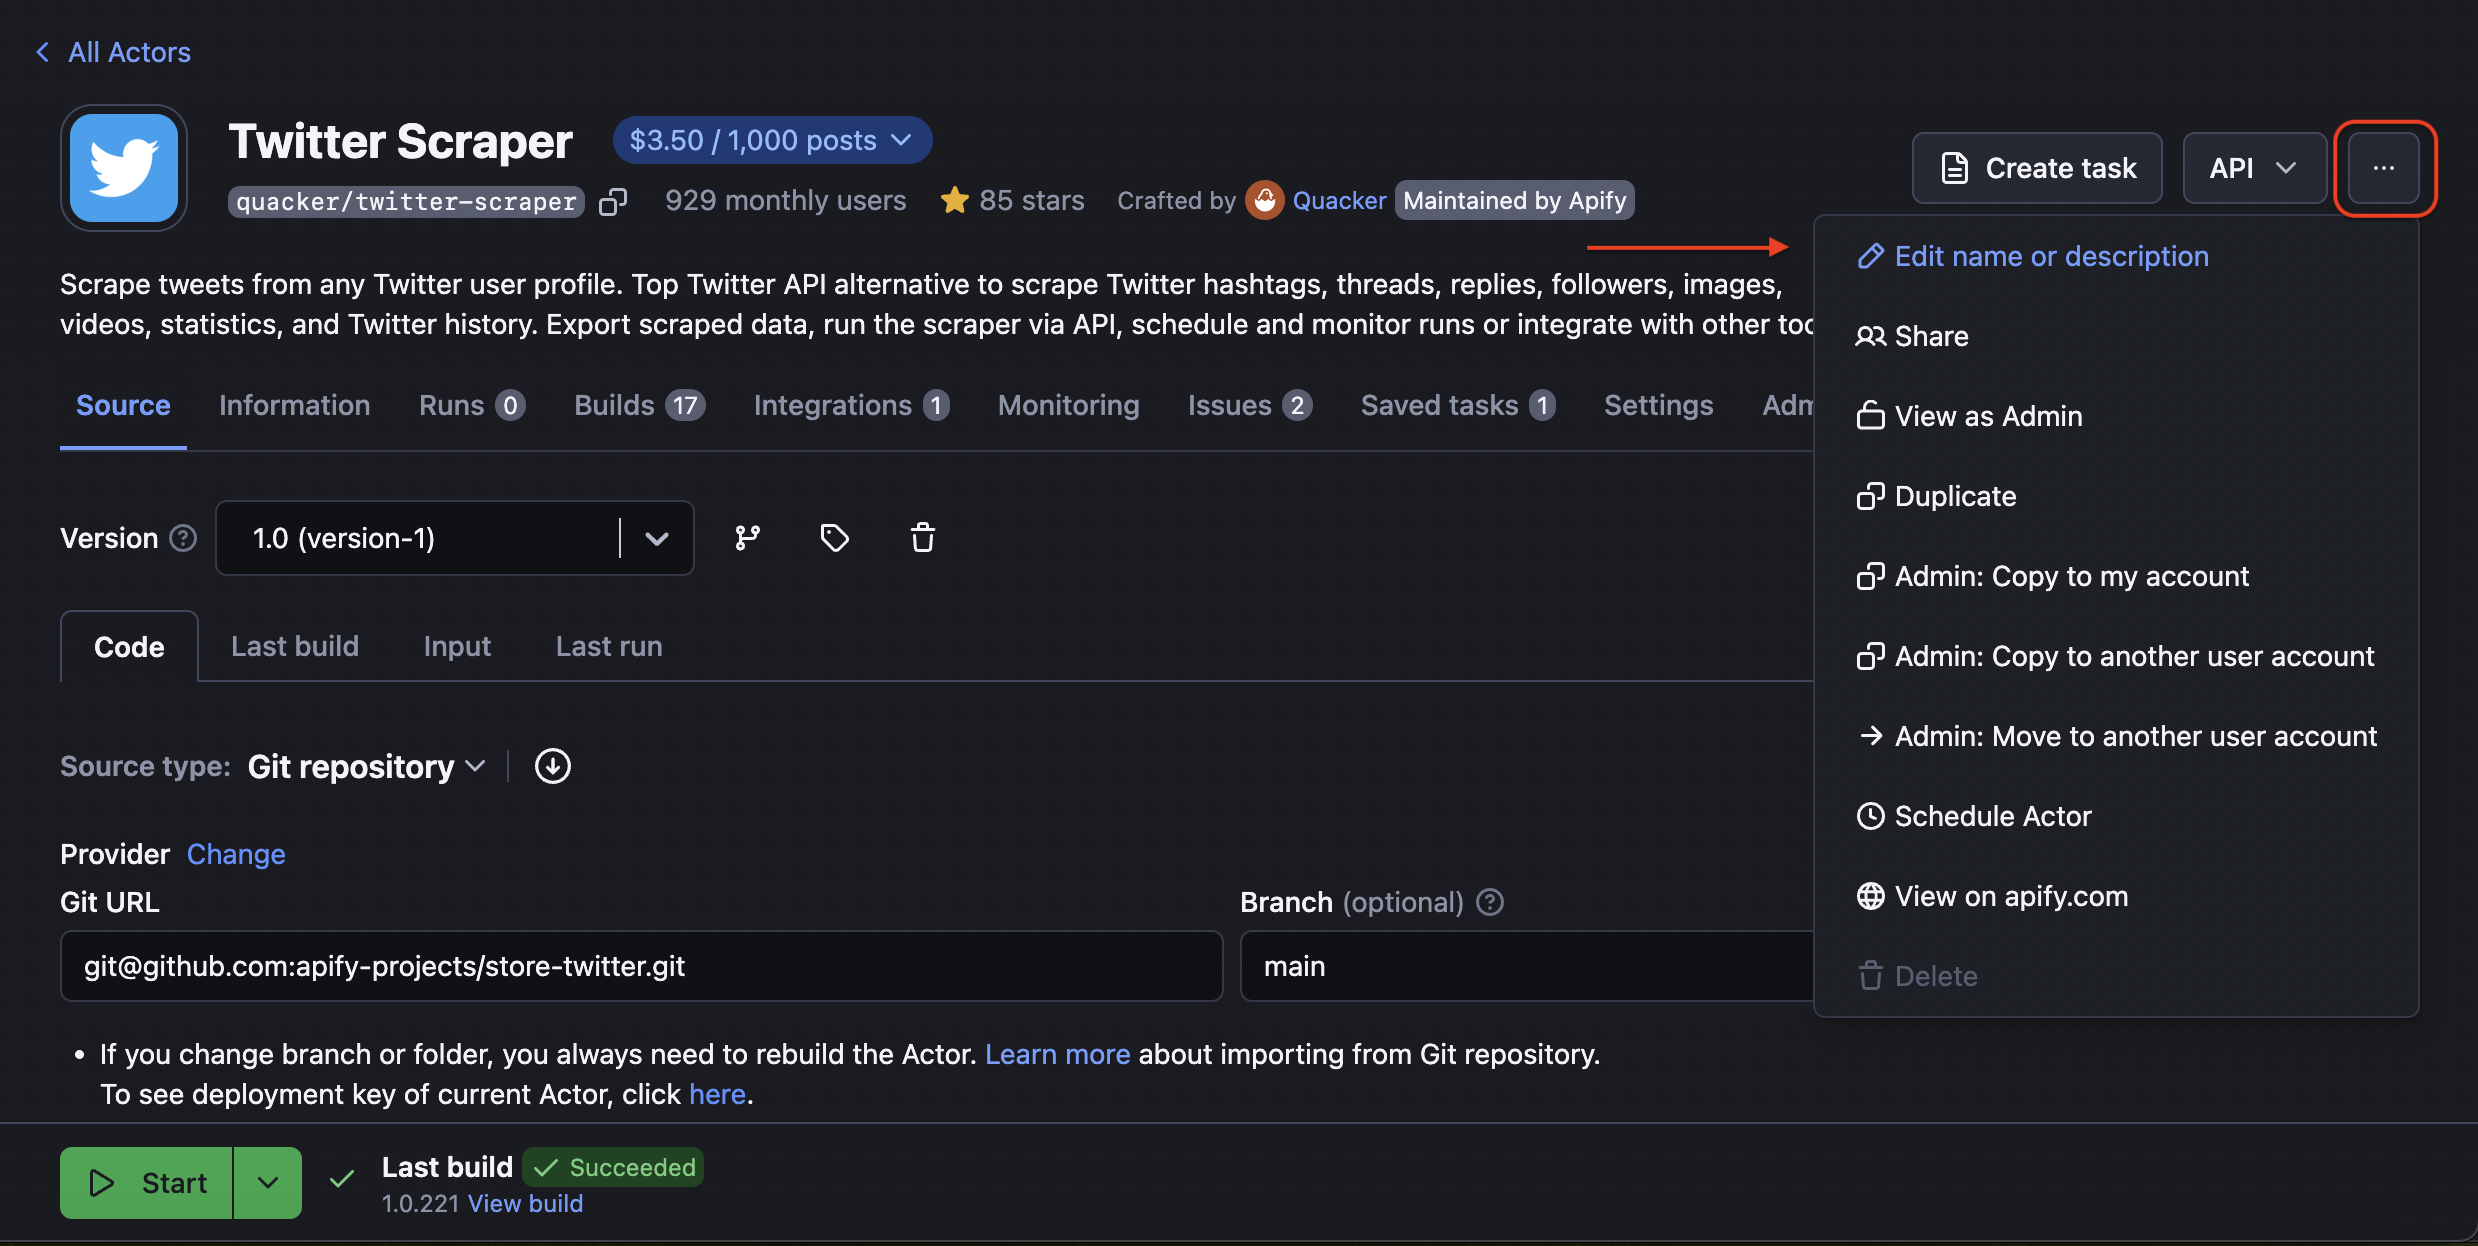The image size is (2478, 1246).
Task: Download the Actor source code
Action: [551, 766]
